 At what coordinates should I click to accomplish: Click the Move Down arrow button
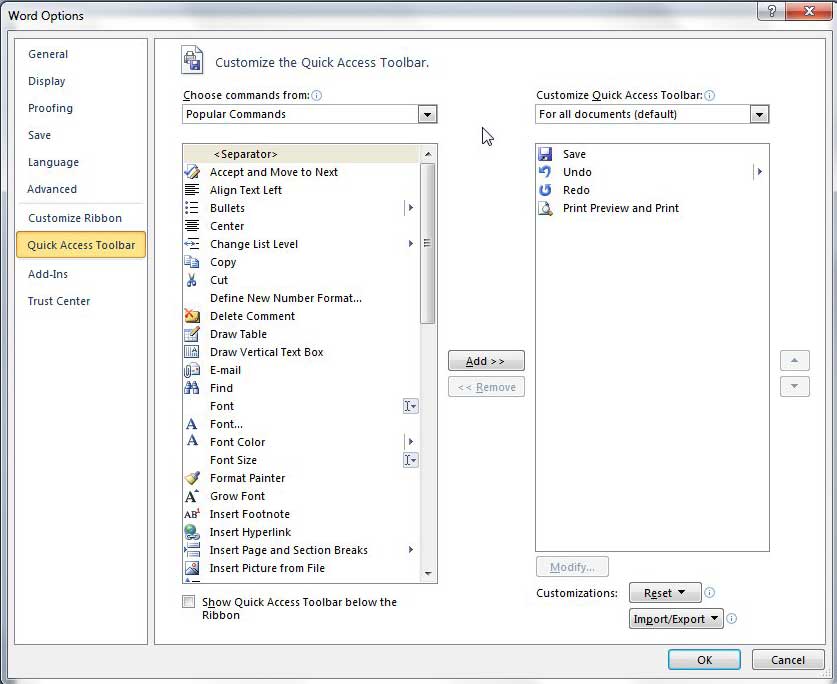794,387
